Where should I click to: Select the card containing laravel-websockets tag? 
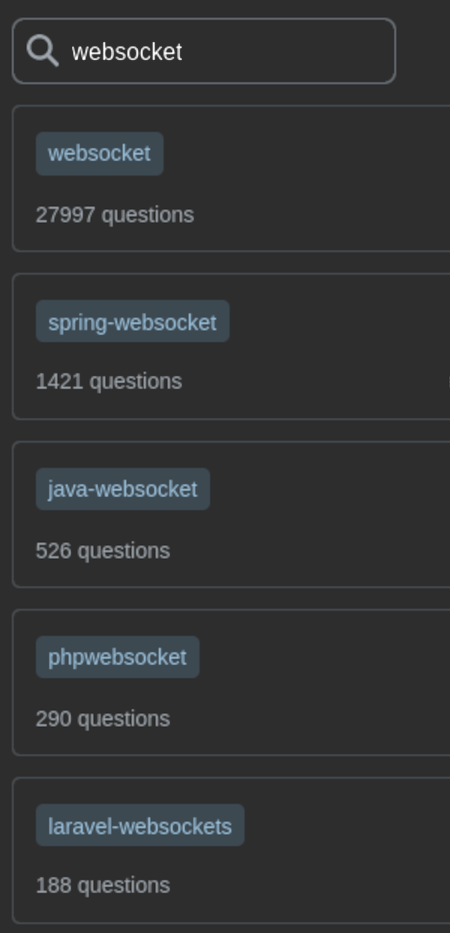(x=231, y=850)
